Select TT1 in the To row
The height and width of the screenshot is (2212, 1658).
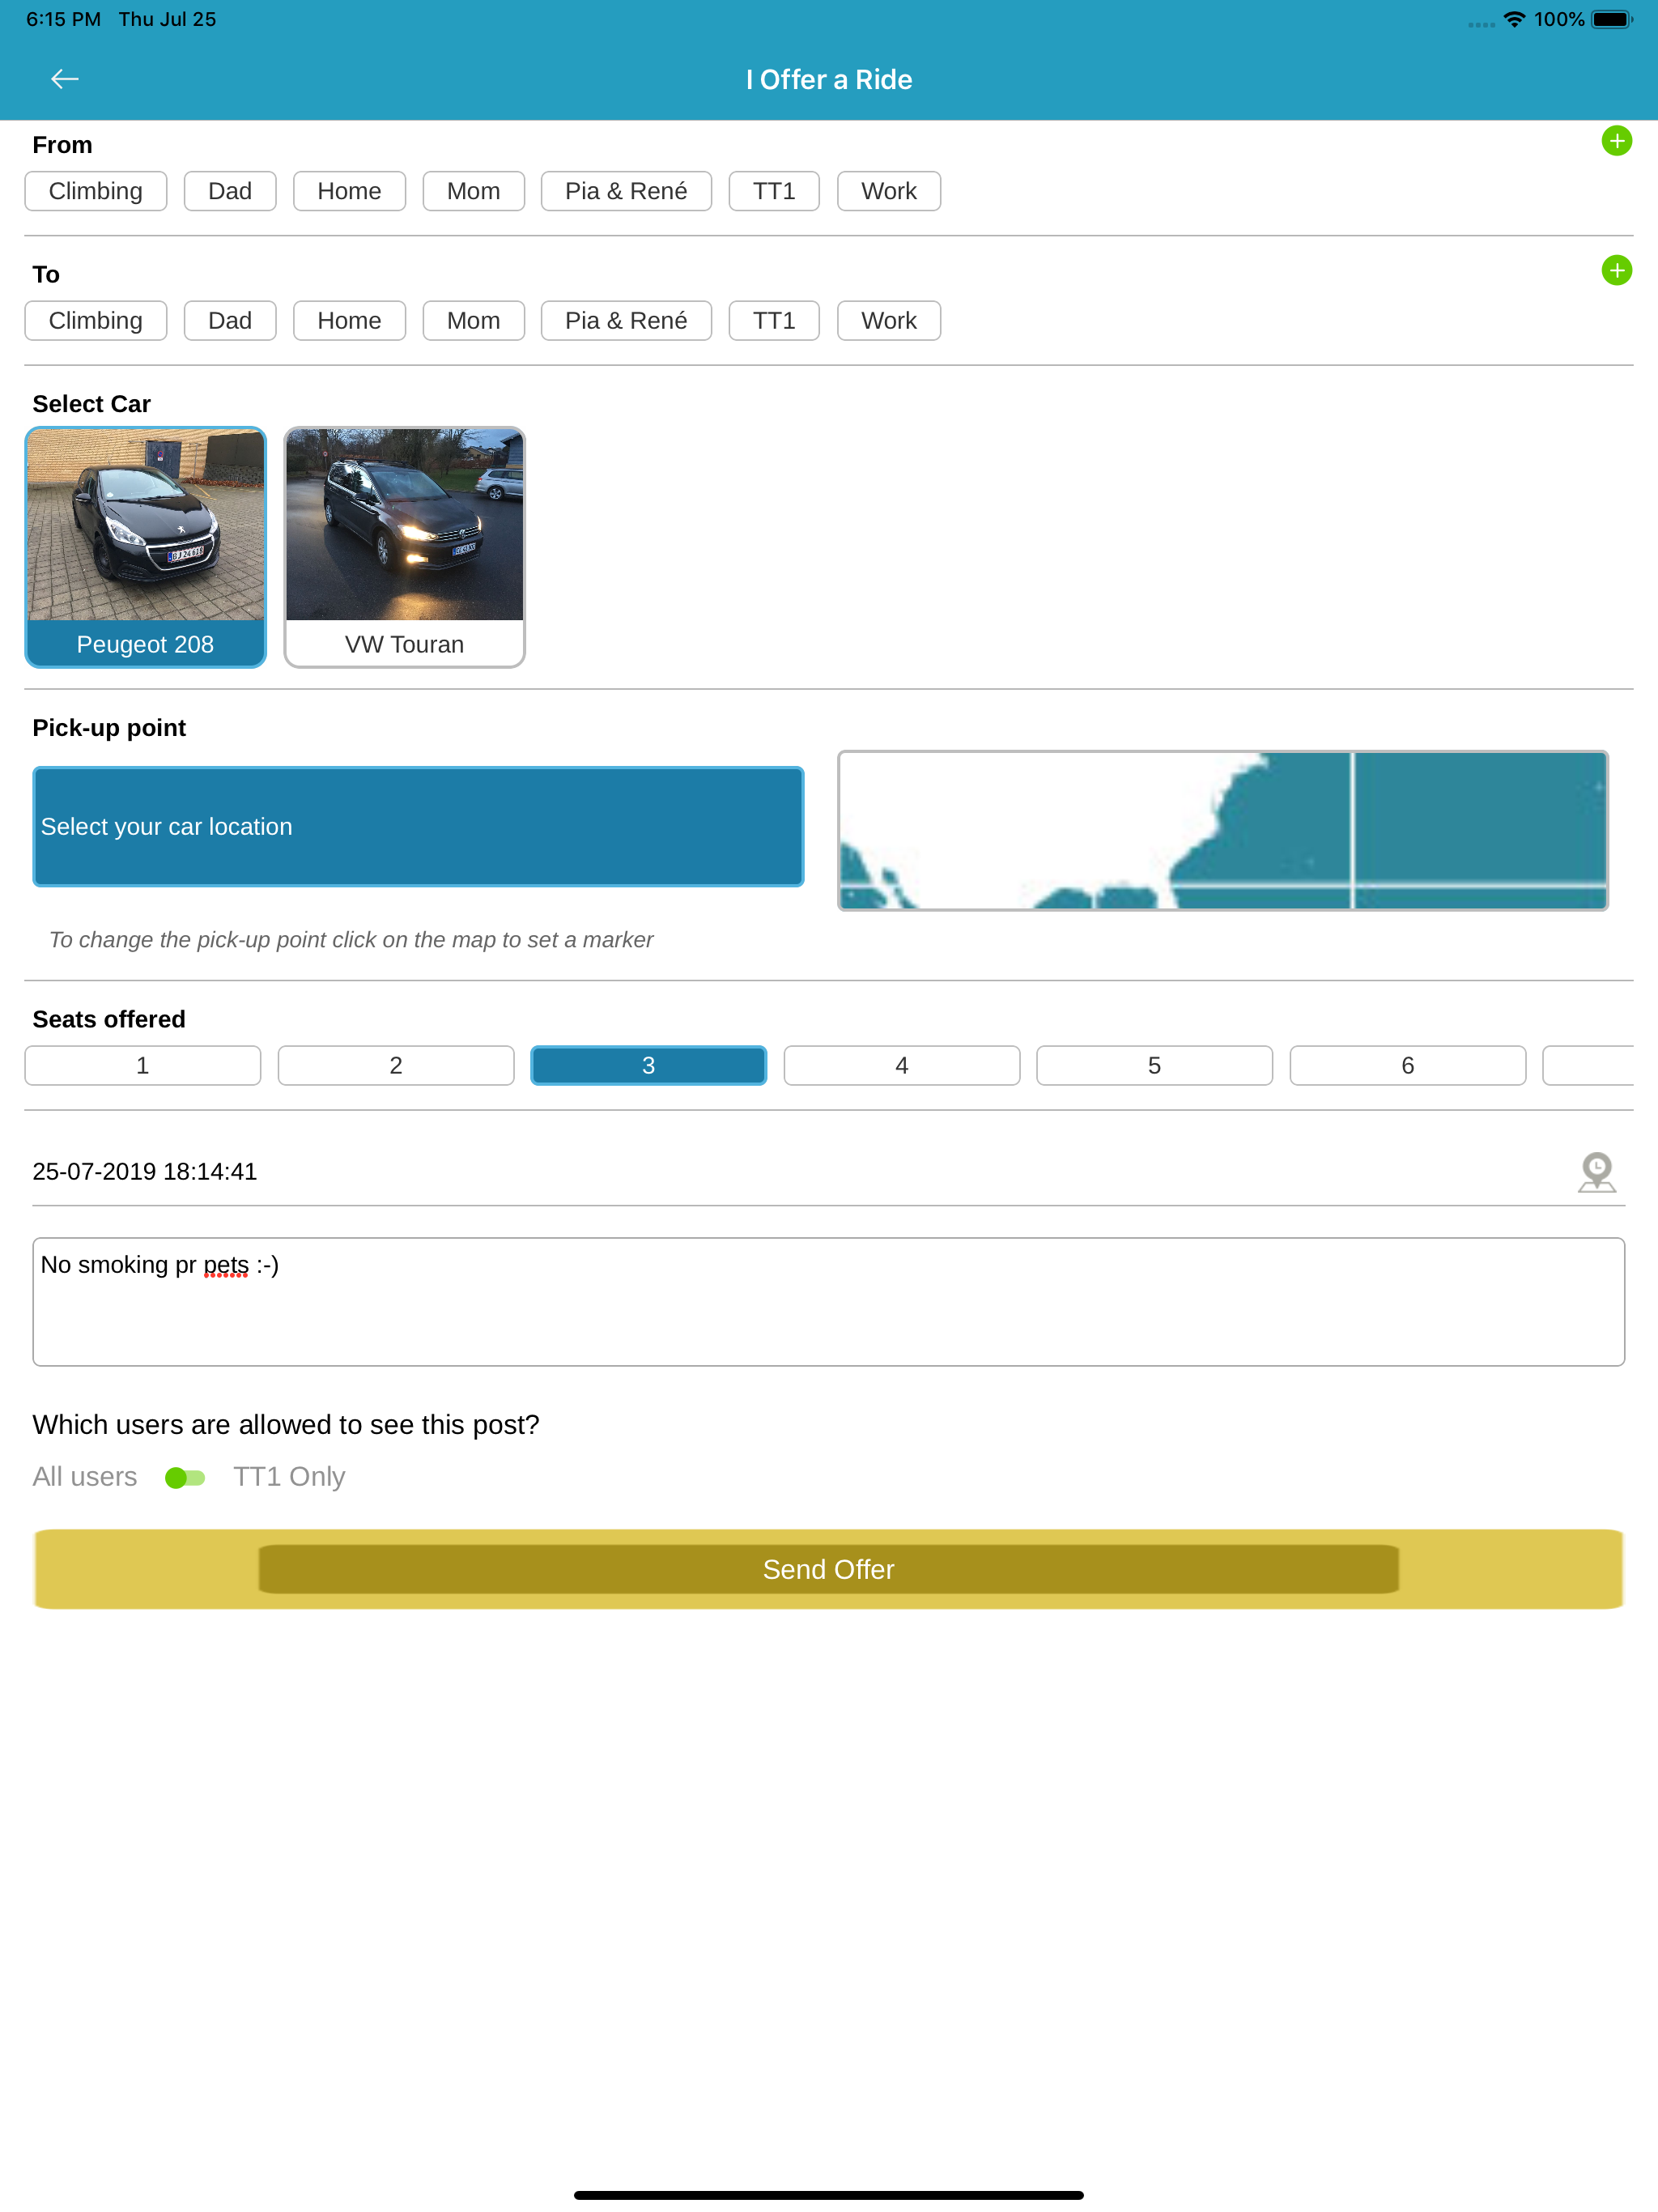pos(774,321)
